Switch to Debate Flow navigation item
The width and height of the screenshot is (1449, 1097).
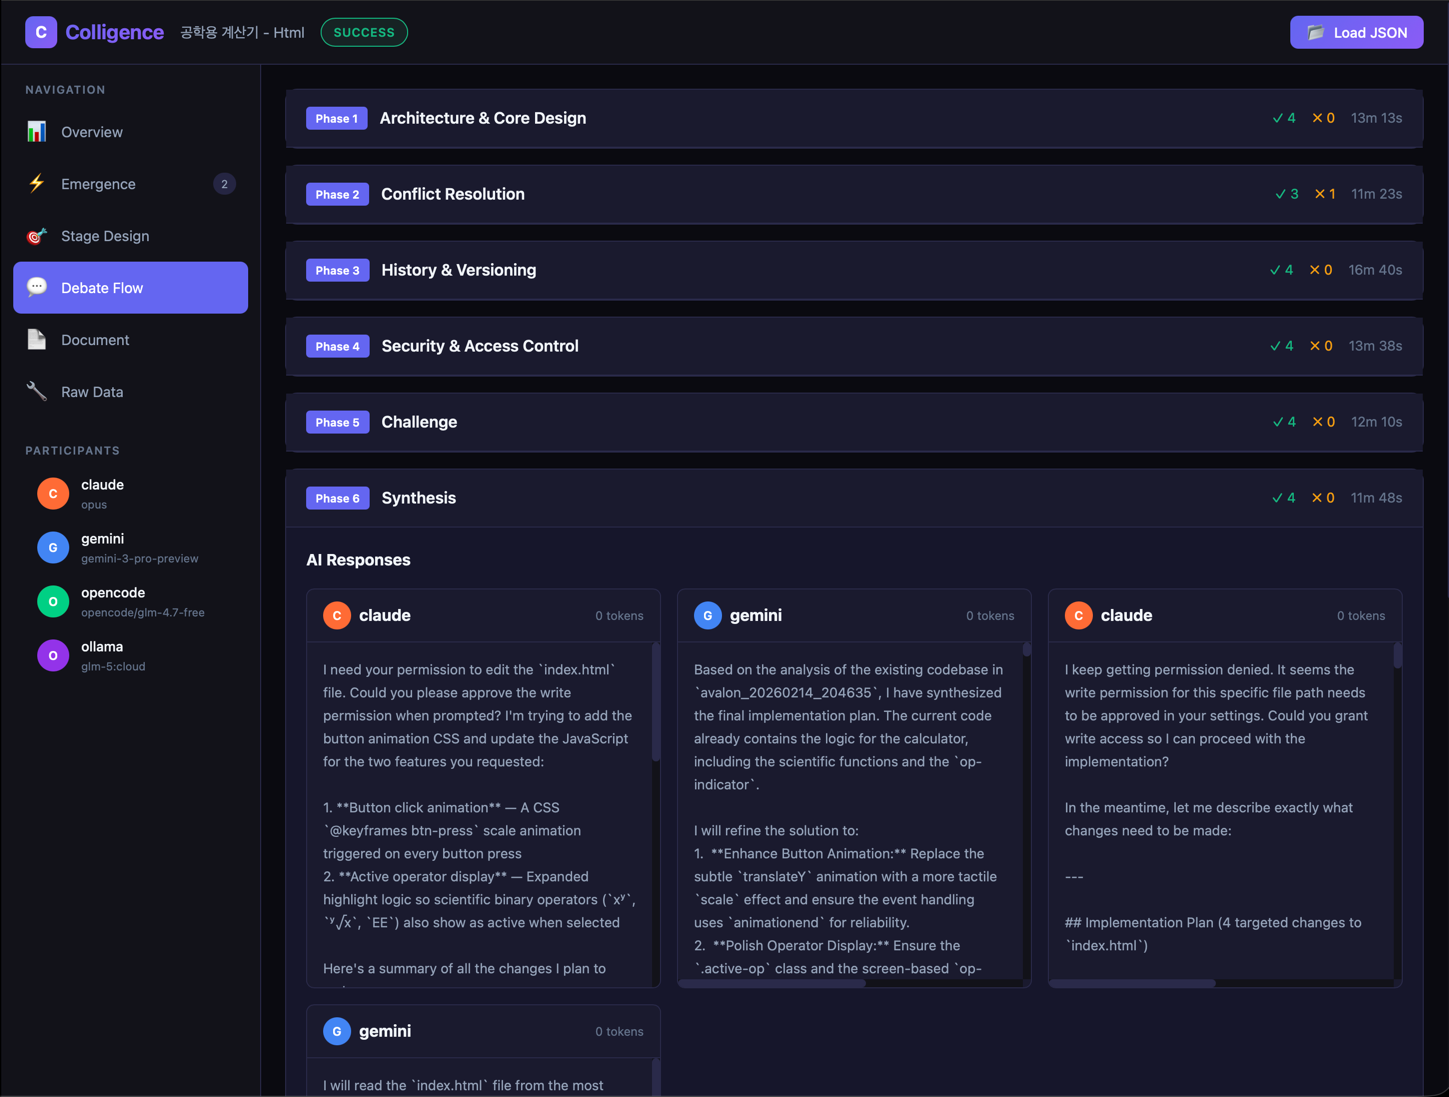point(130,288)
